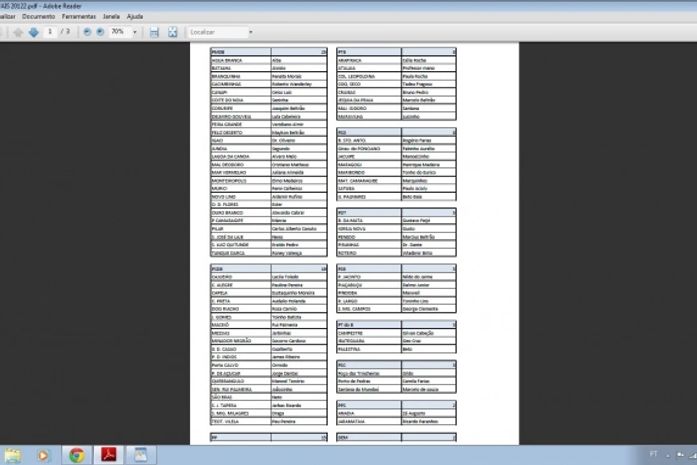Click the fit full page icon
Viewport: 697px width, 465px height.
(172, 32)
